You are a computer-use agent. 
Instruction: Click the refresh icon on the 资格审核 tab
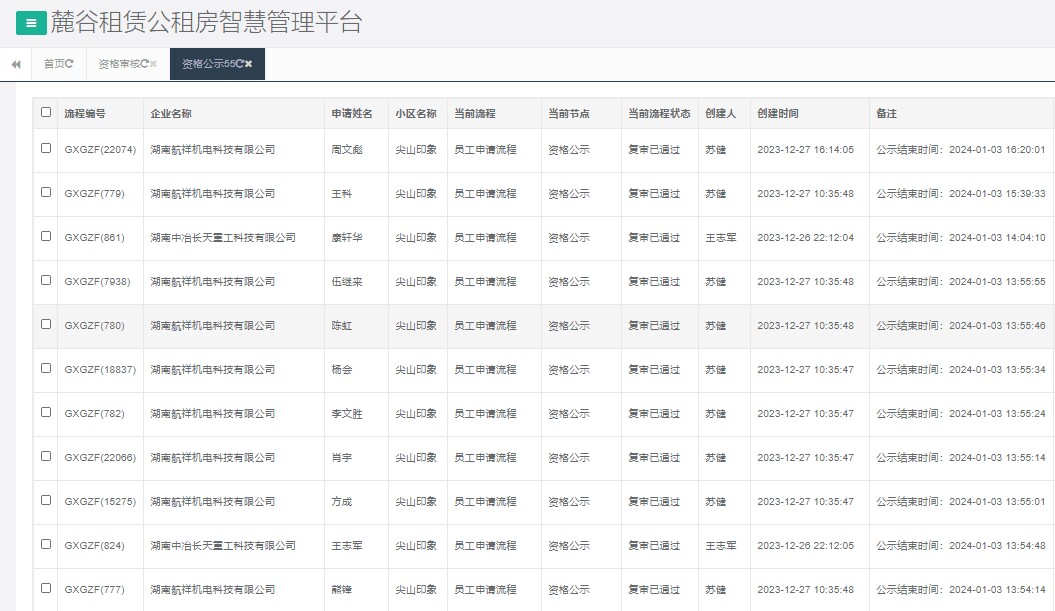coord(146,63)
